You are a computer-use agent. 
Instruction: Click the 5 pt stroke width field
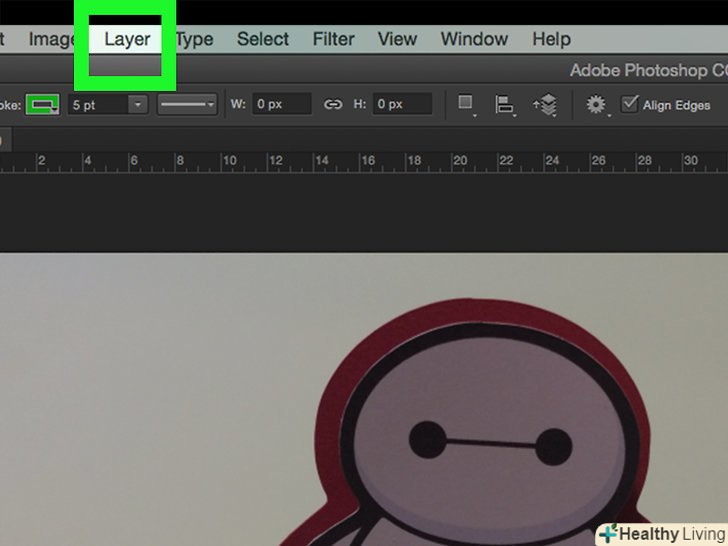pyautogui.click(x=96, y=104)
